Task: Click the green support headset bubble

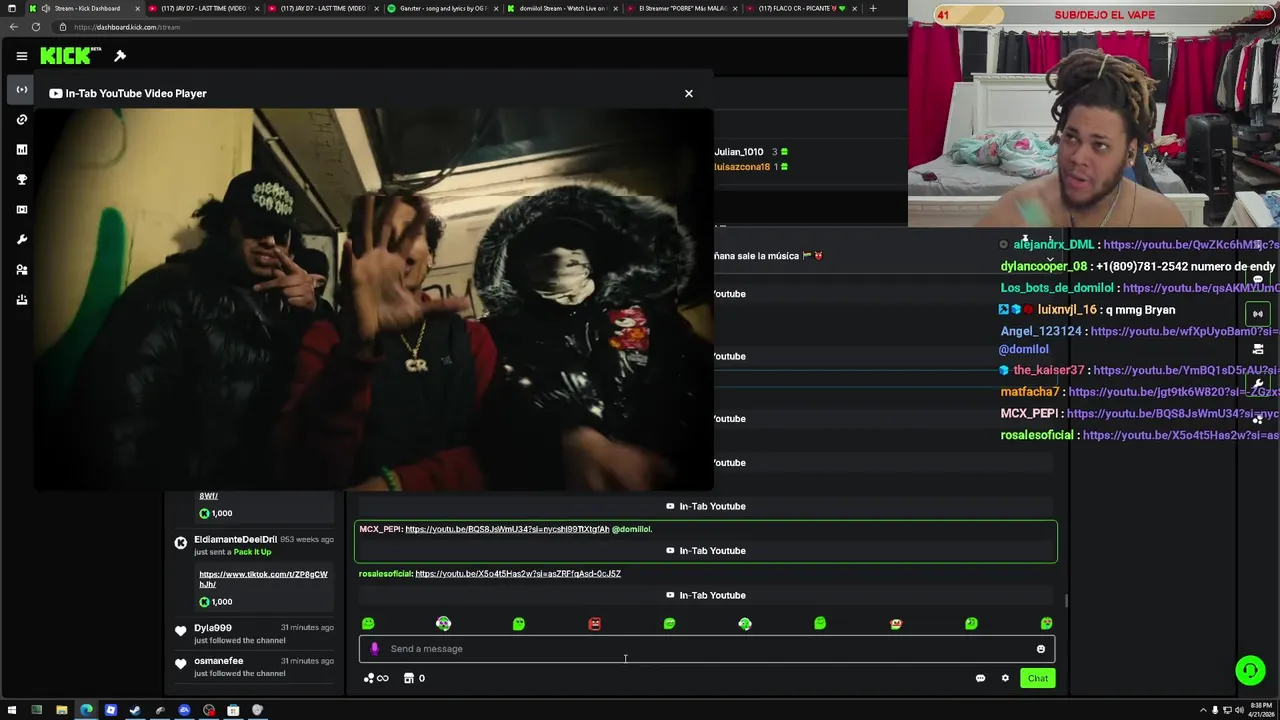Action: 1249,670
